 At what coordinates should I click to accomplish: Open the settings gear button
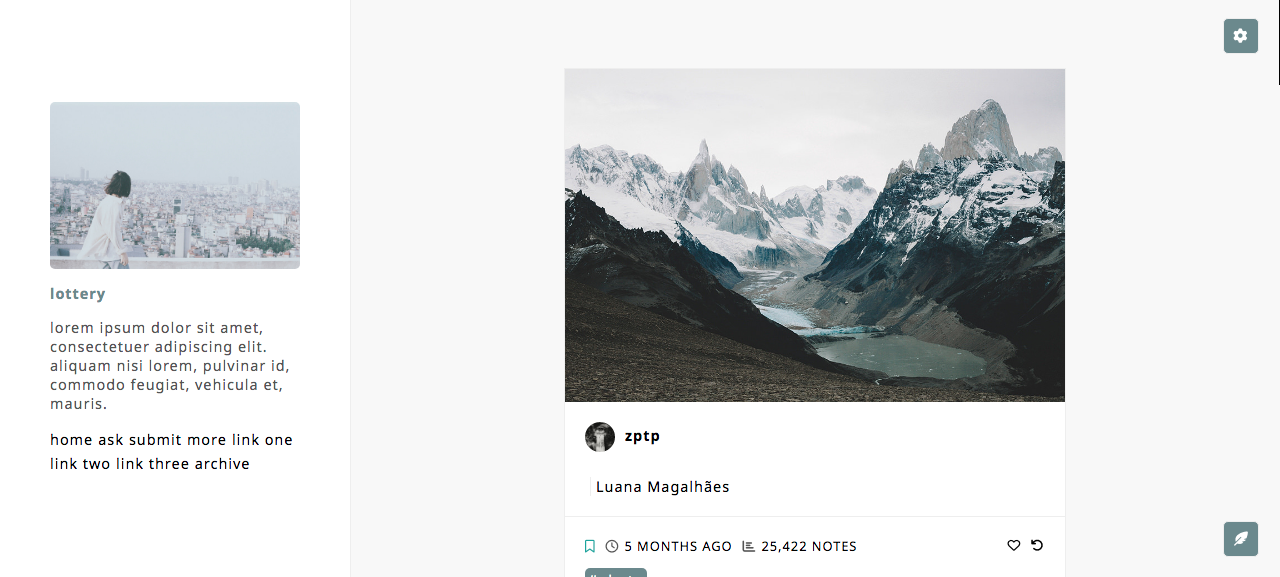(x=1240, y=36)
